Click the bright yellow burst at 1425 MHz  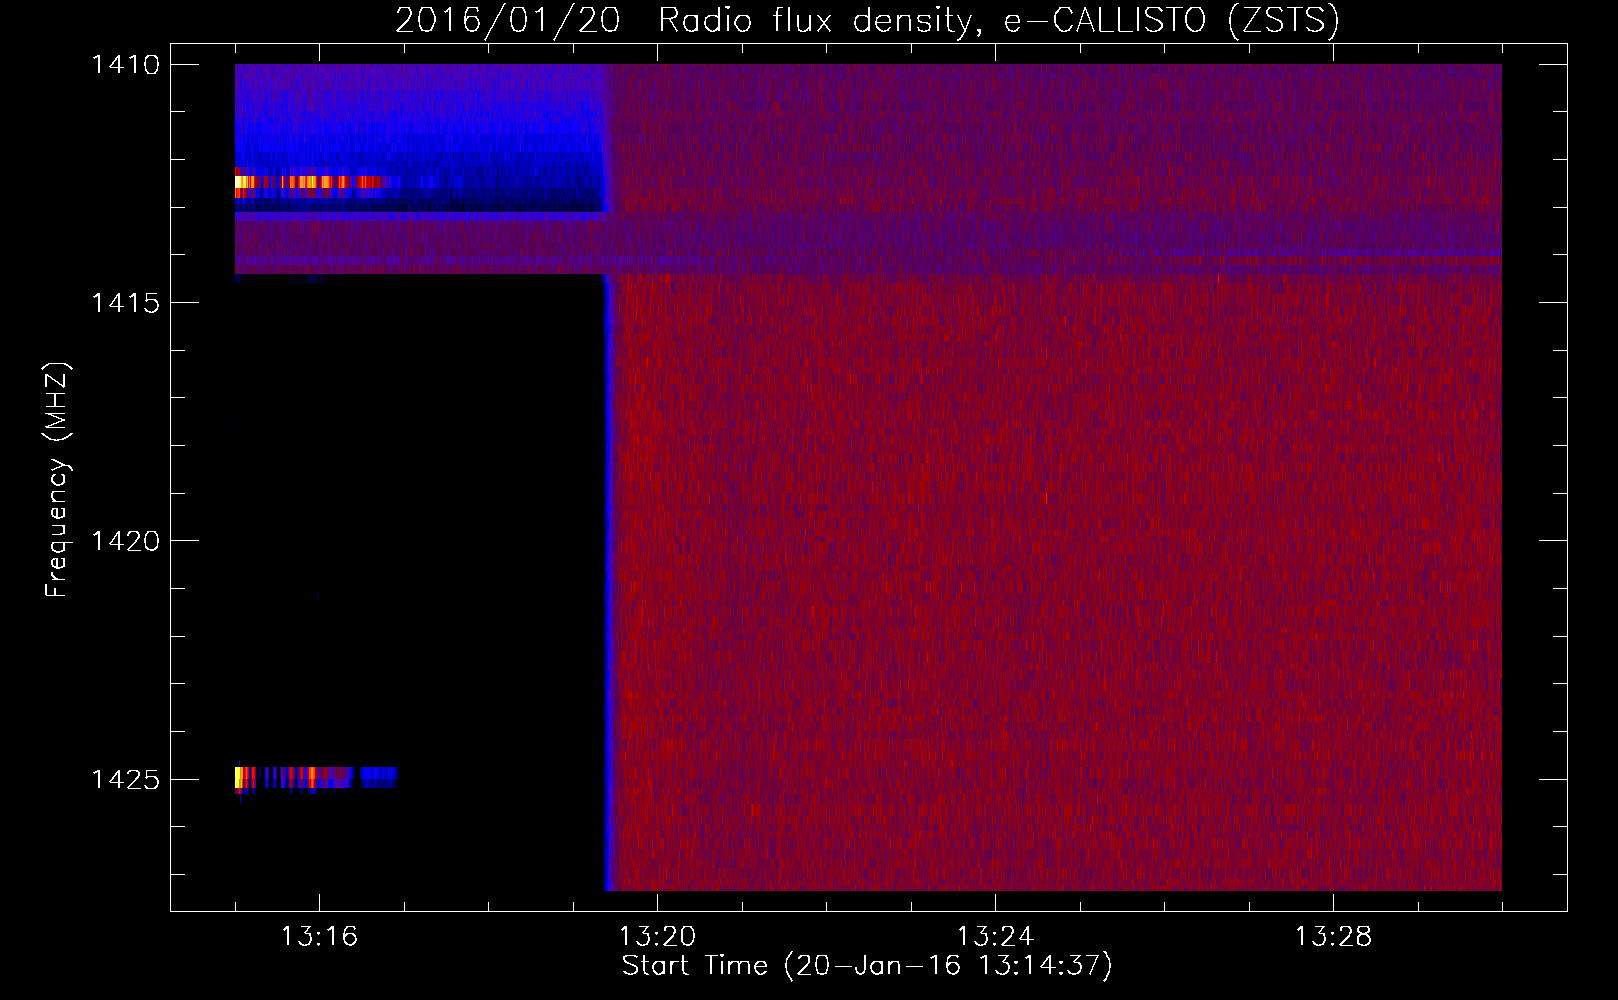tap(240, 777)
